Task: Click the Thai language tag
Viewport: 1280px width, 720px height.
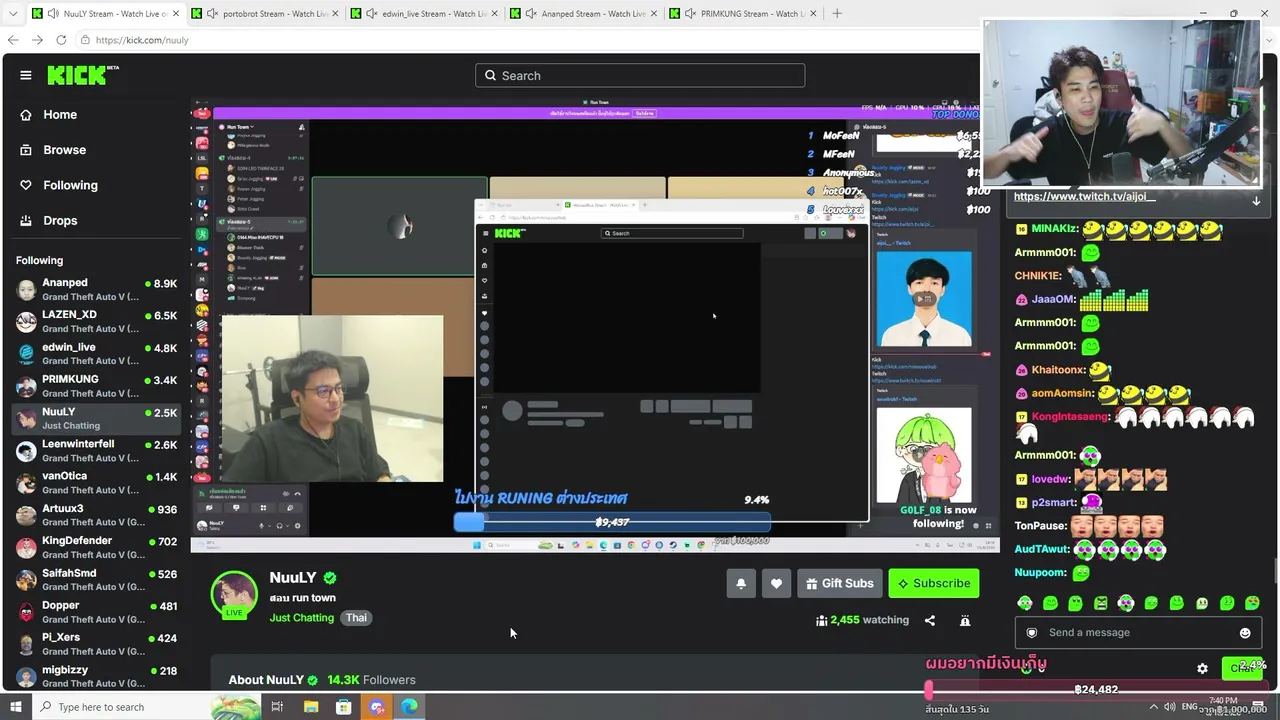Action: (x=357, y=618)
